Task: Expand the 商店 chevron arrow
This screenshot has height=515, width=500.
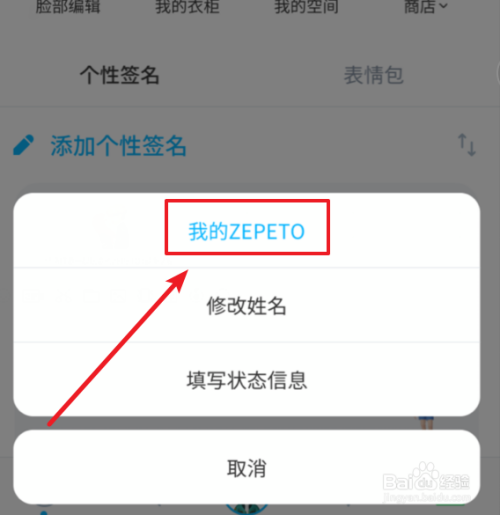Action: [x=443, y=6]
